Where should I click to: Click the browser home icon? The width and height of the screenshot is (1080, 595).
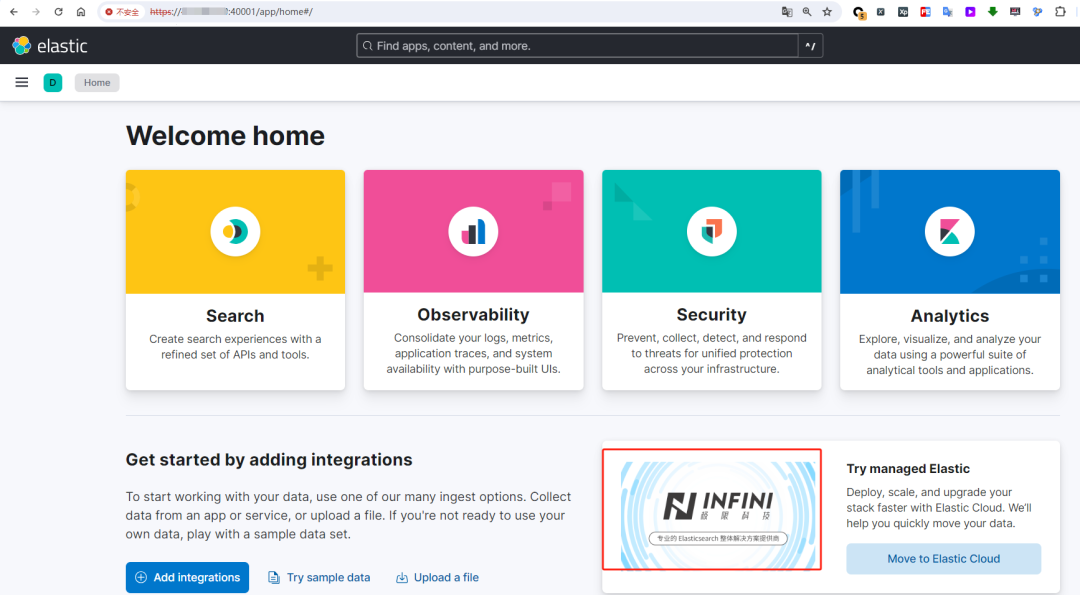tap(81, 12)
